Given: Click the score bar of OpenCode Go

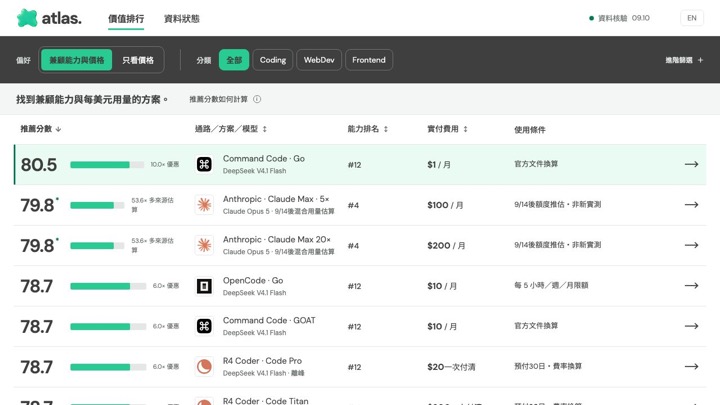Looking at the screenshot, I should coord(108,286).
